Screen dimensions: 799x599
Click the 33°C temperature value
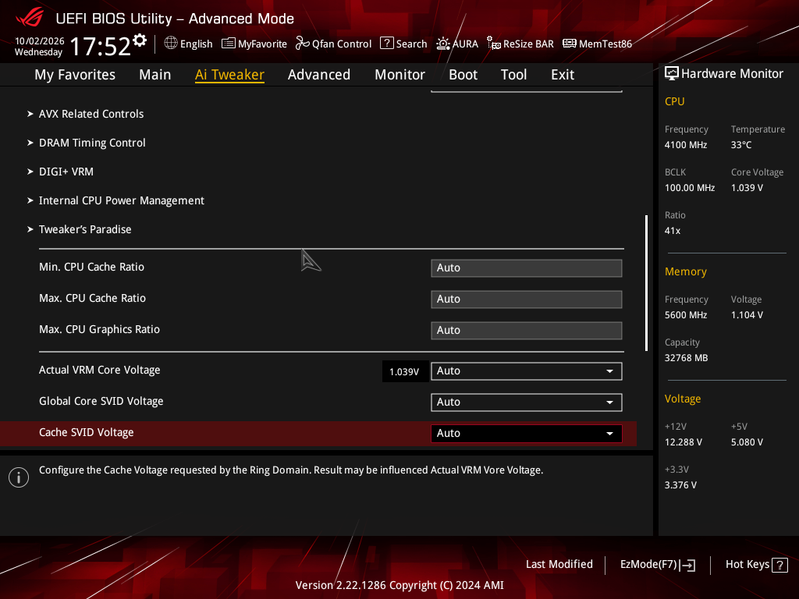coord(741,145)
